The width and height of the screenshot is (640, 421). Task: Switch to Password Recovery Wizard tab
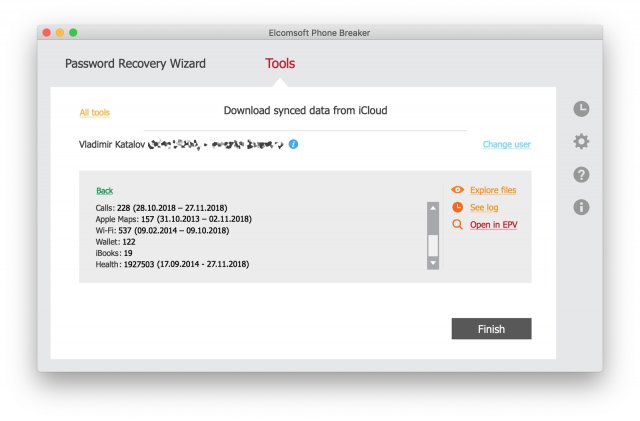click(135, 64)
